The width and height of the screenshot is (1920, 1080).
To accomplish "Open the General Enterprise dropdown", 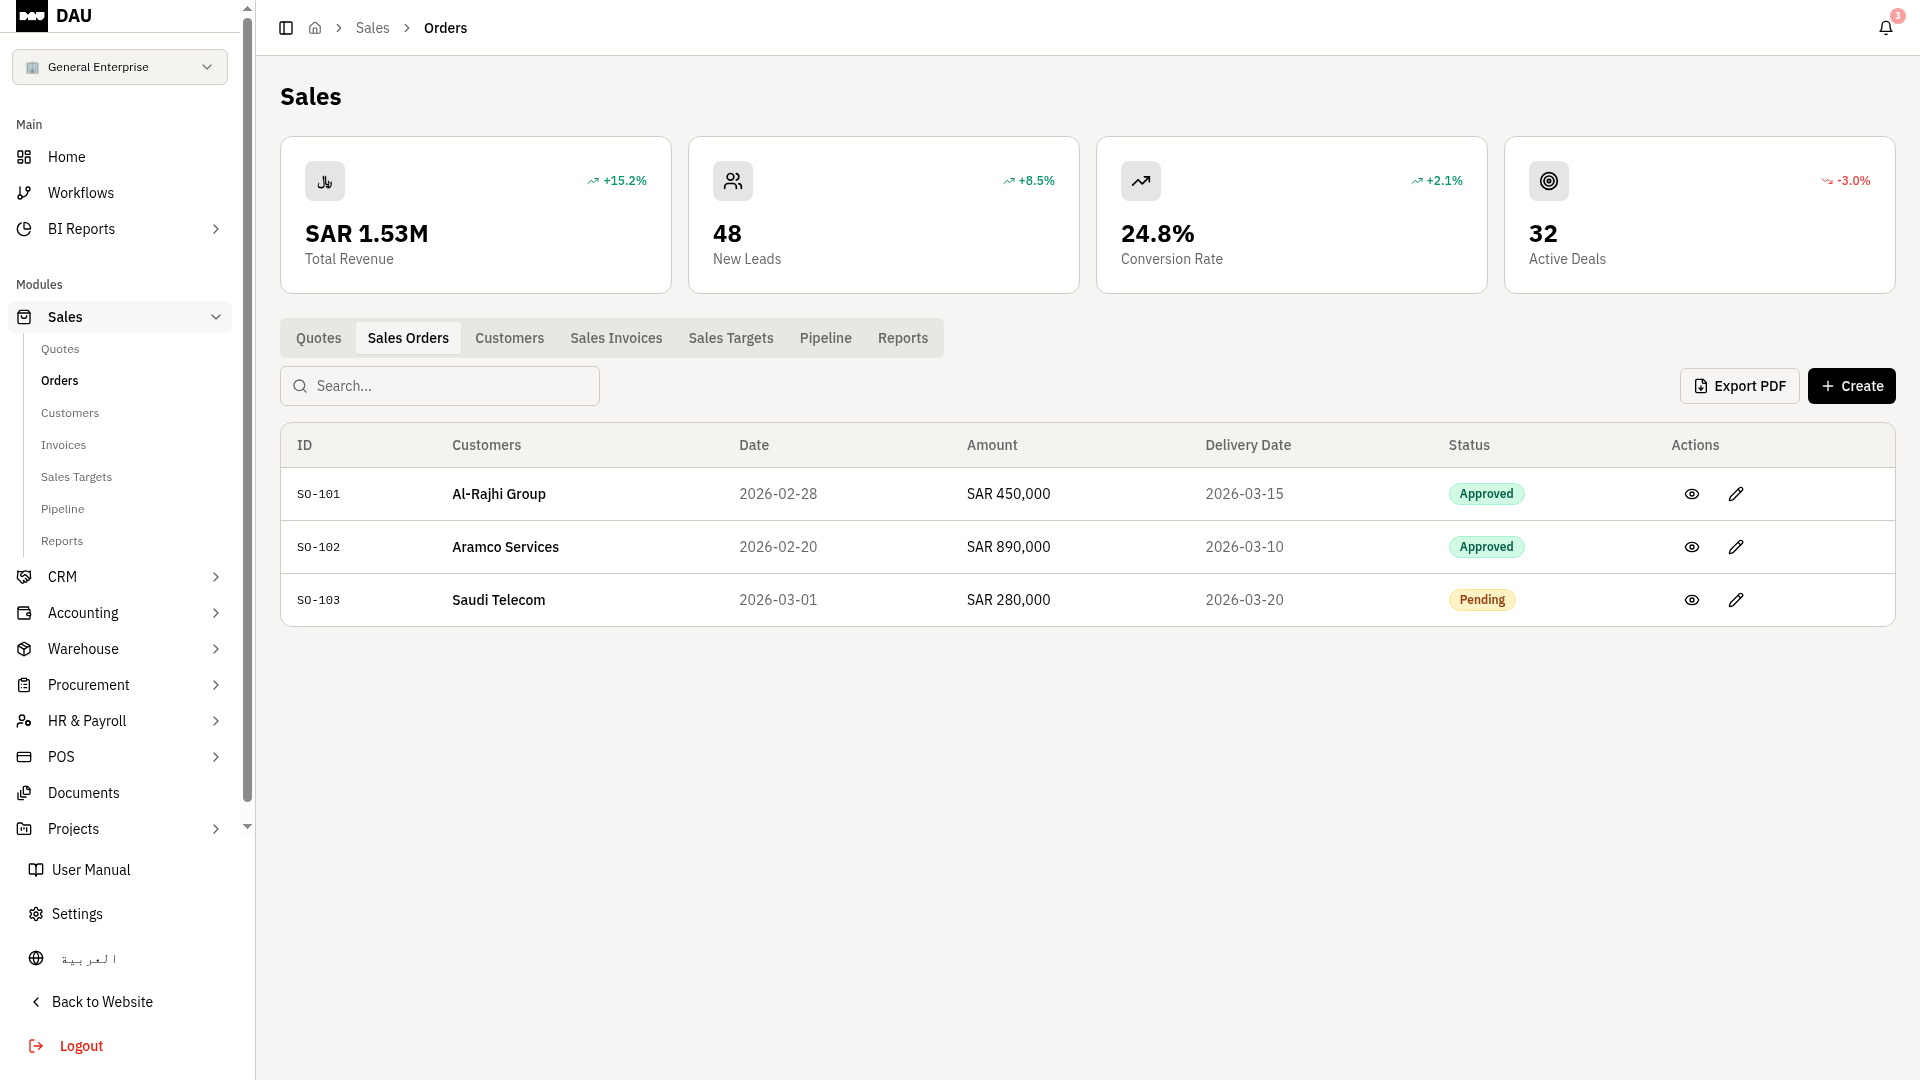I will 120,67.
